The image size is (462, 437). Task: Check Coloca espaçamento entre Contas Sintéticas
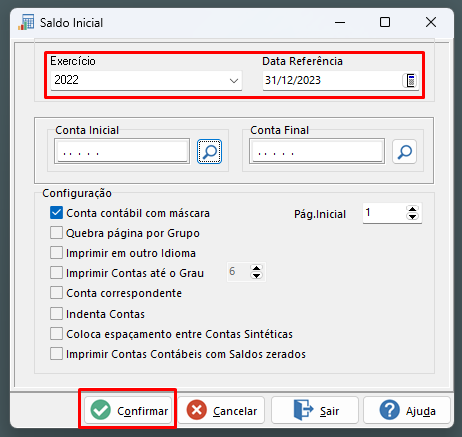[56, 334]
